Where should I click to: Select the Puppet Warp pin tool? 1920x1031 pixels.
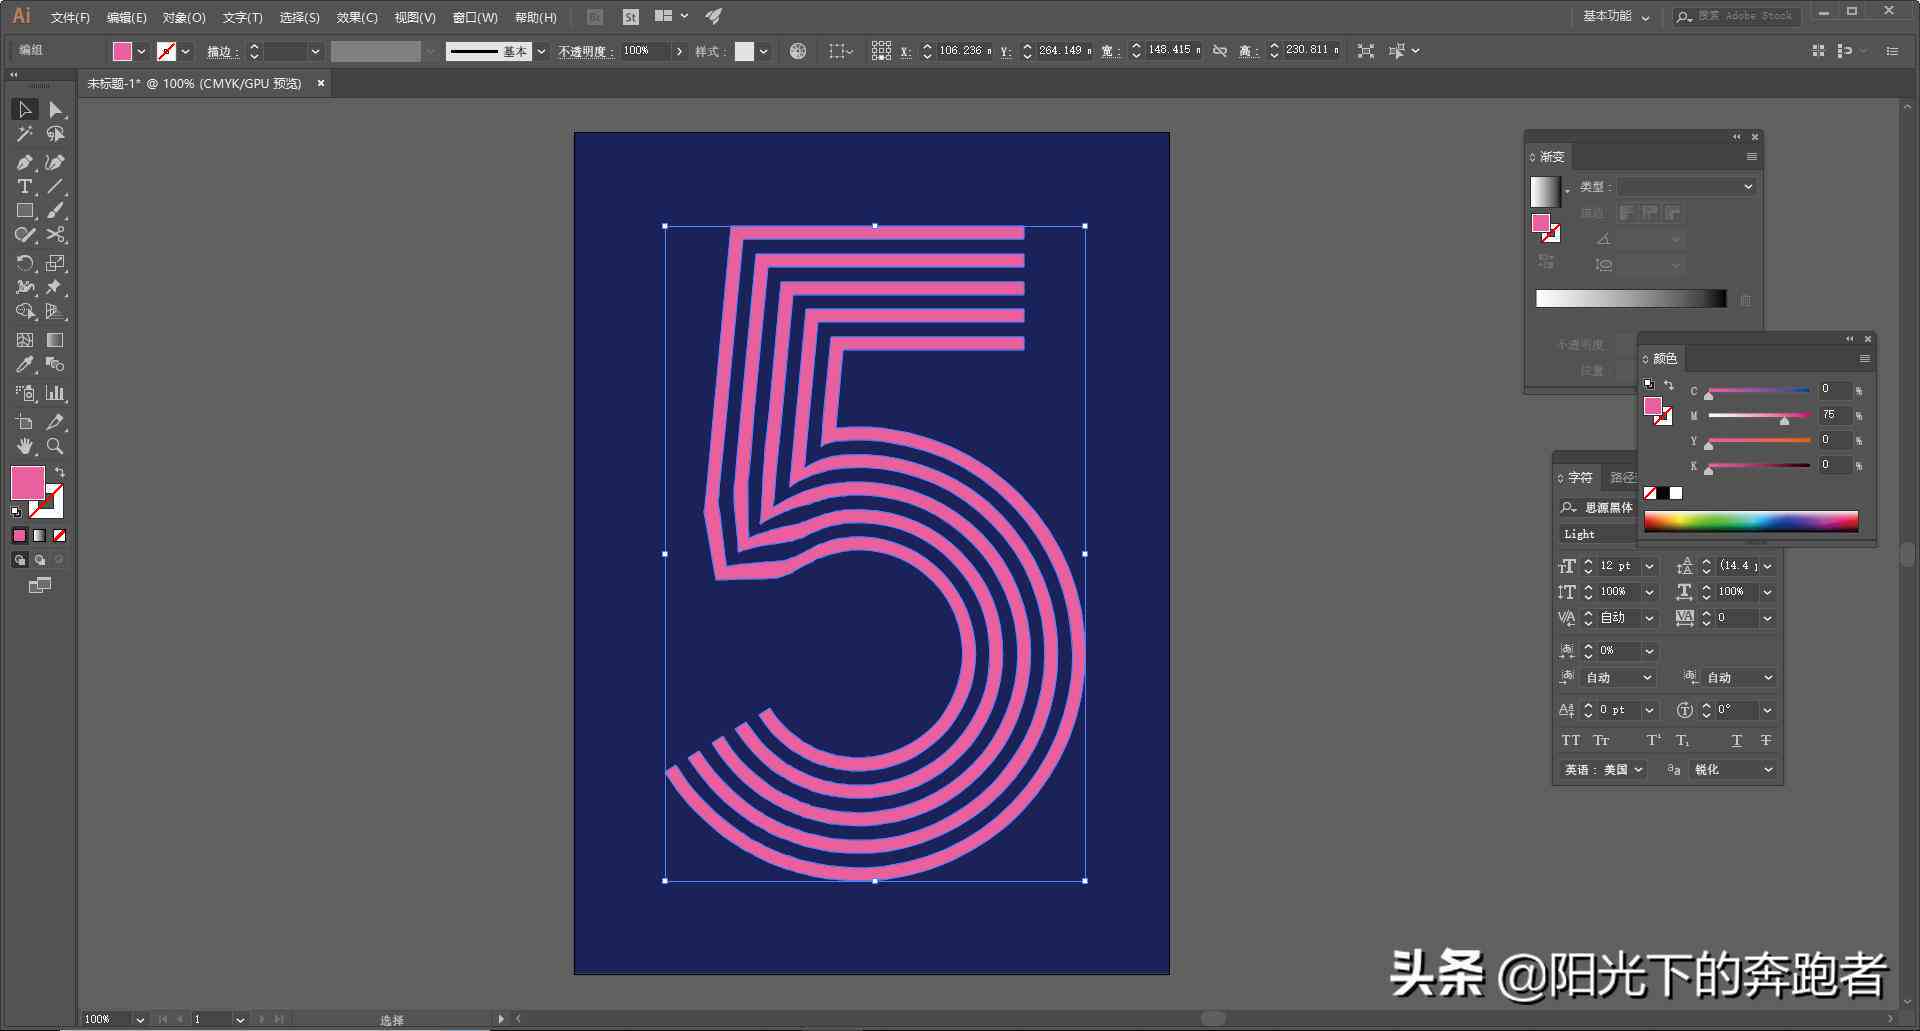[x=56, y=288]
